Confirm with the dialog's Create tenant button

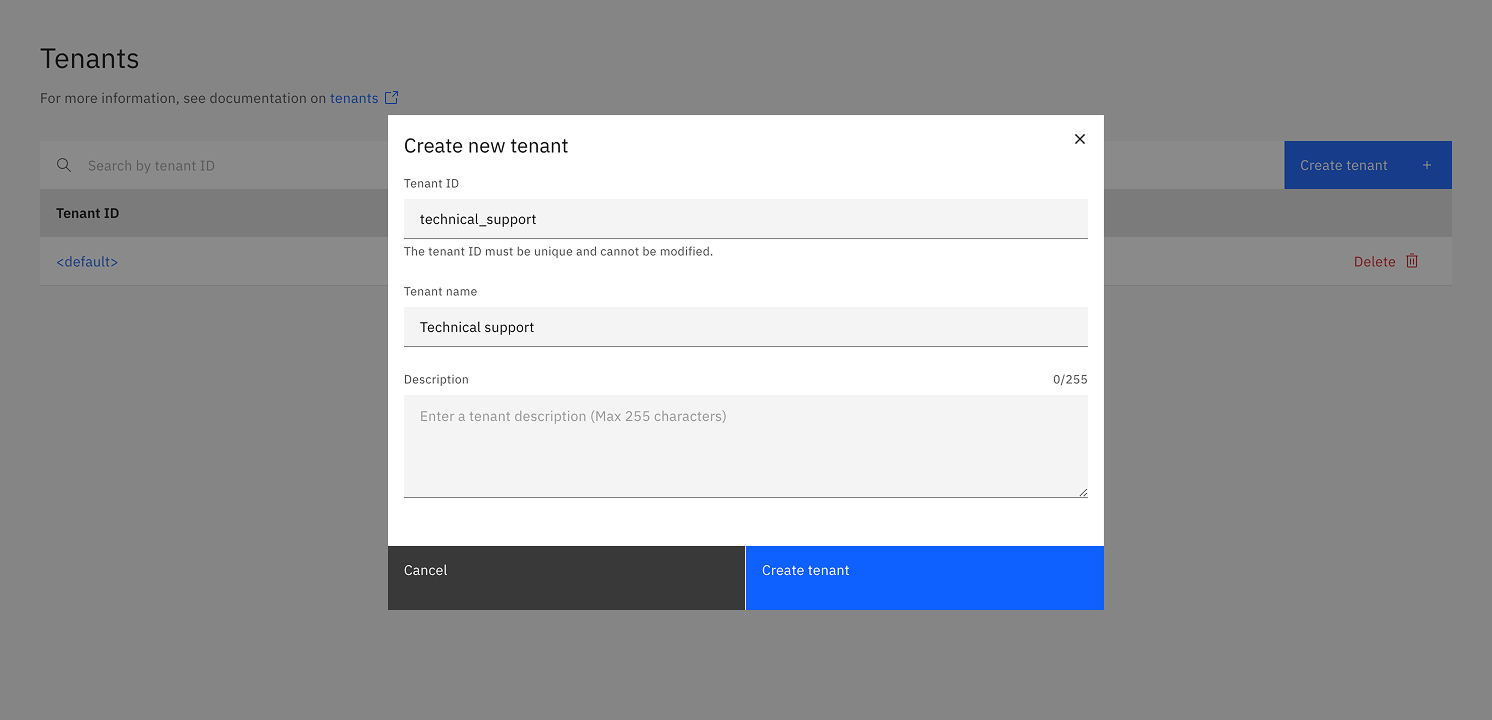click(x=925, y=578)
